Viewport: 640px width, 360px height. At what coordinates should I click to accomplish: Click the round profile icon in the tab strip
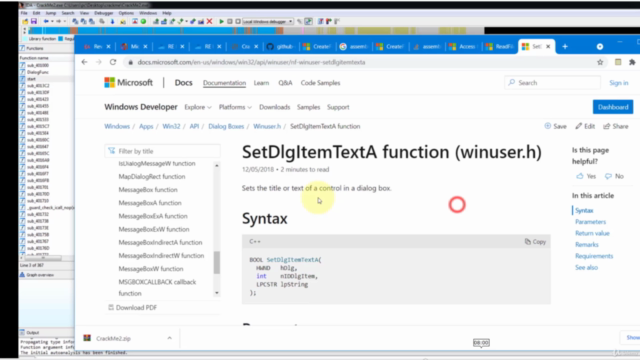(x=600, y=47)
